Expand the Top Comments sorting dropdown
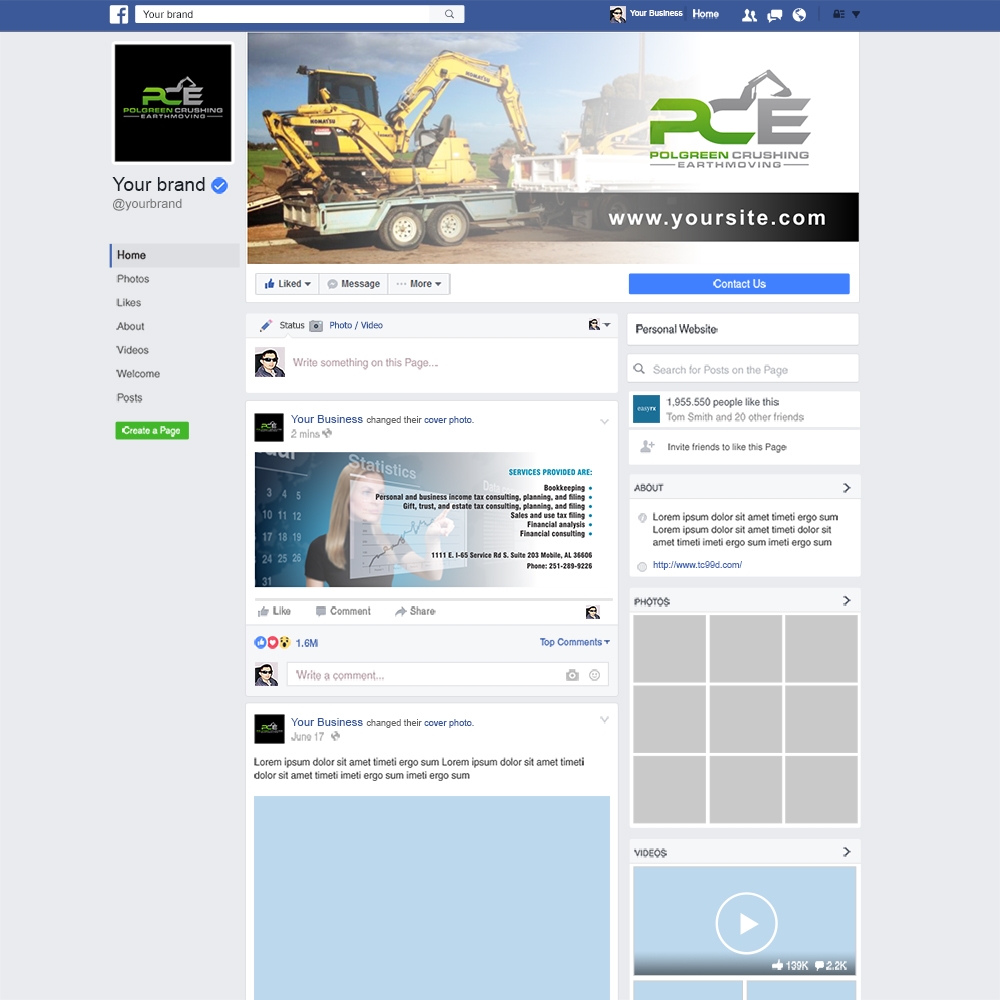 pyautogui.click(x=574, y=641)
